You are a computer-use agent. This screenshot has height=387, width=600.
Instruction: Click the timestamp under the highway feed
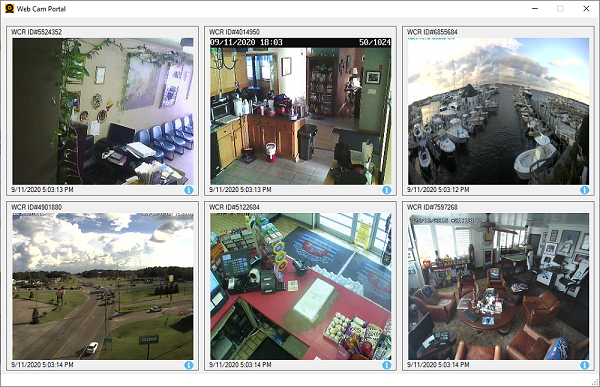tap(42, 365)
